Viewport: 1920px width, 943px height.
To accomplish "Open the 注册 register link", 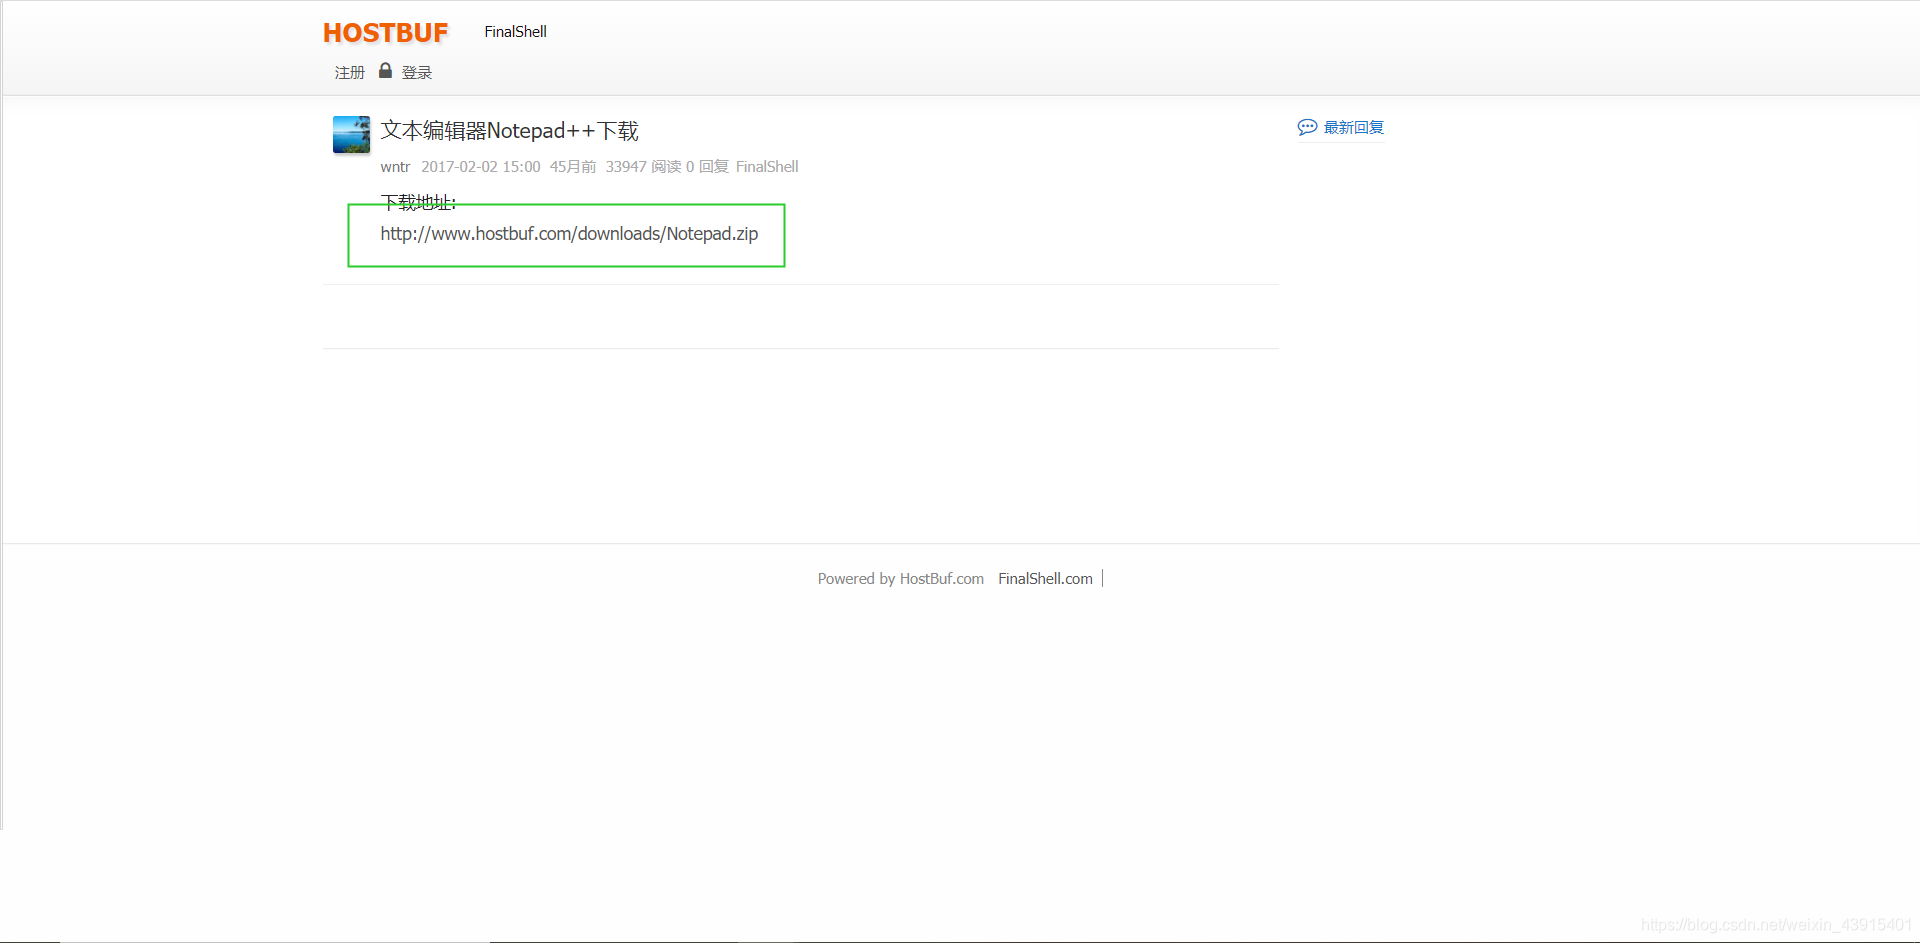I will pyautogui.click(x=350, y=73).
